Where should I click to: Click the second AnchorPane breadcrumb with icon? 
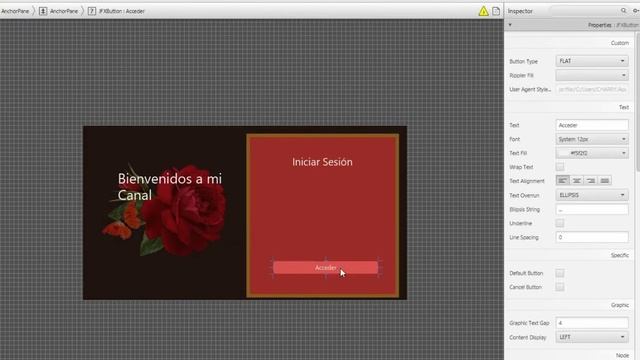click(58, 11)
